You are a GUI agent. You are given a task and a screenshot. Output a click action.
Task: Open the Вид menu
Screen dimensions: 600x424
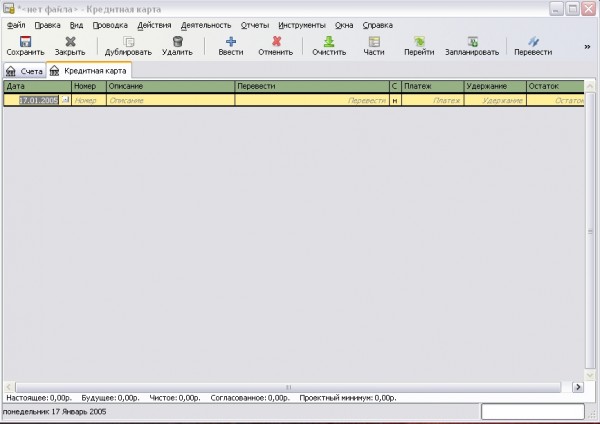77,25
